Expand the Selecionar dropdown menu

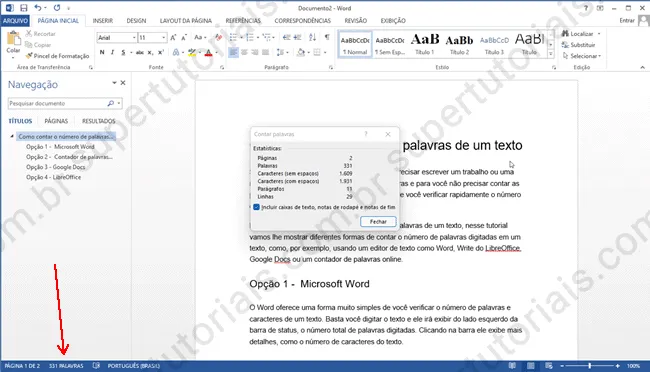[x=582, y=56]
